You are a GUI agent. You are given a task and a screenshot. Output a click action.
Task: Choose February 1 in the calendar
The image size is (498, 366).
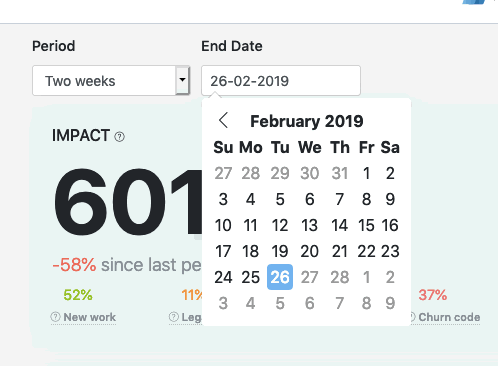[x=366, y=173]
